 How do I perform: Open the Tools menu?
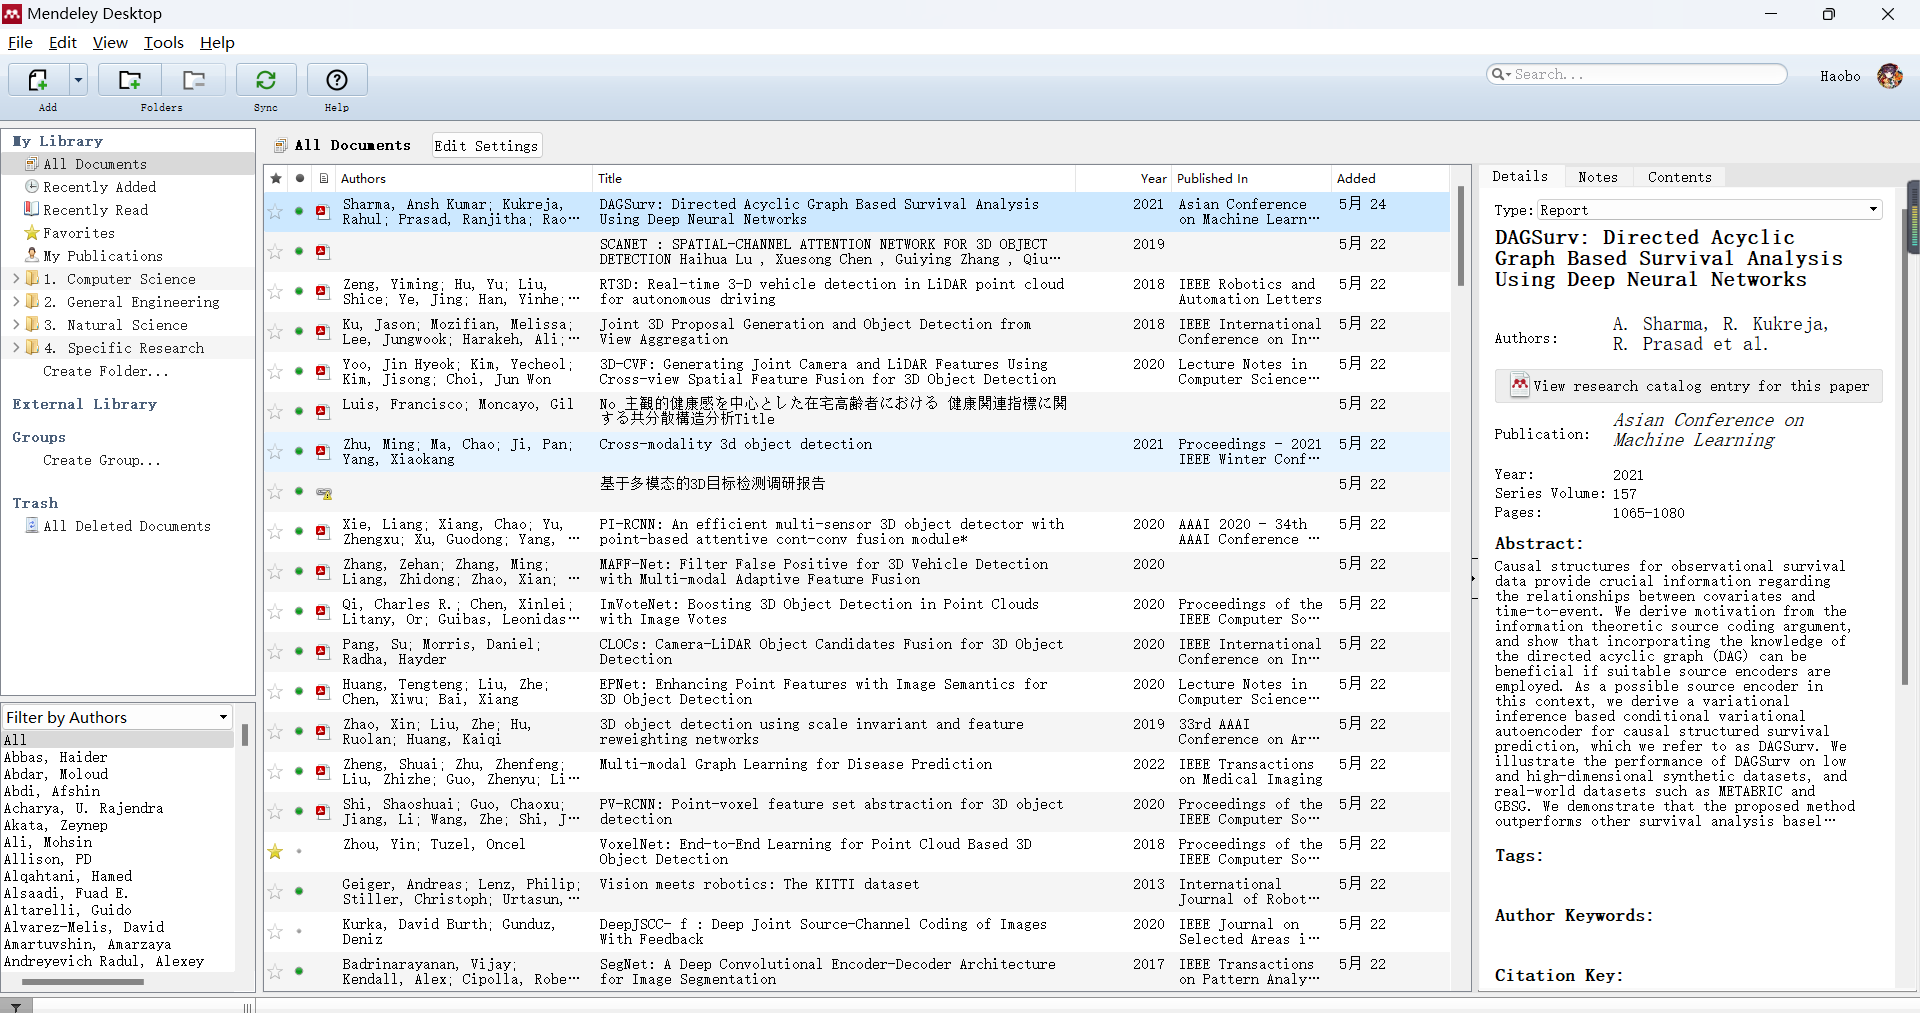(x=164, y=42)
